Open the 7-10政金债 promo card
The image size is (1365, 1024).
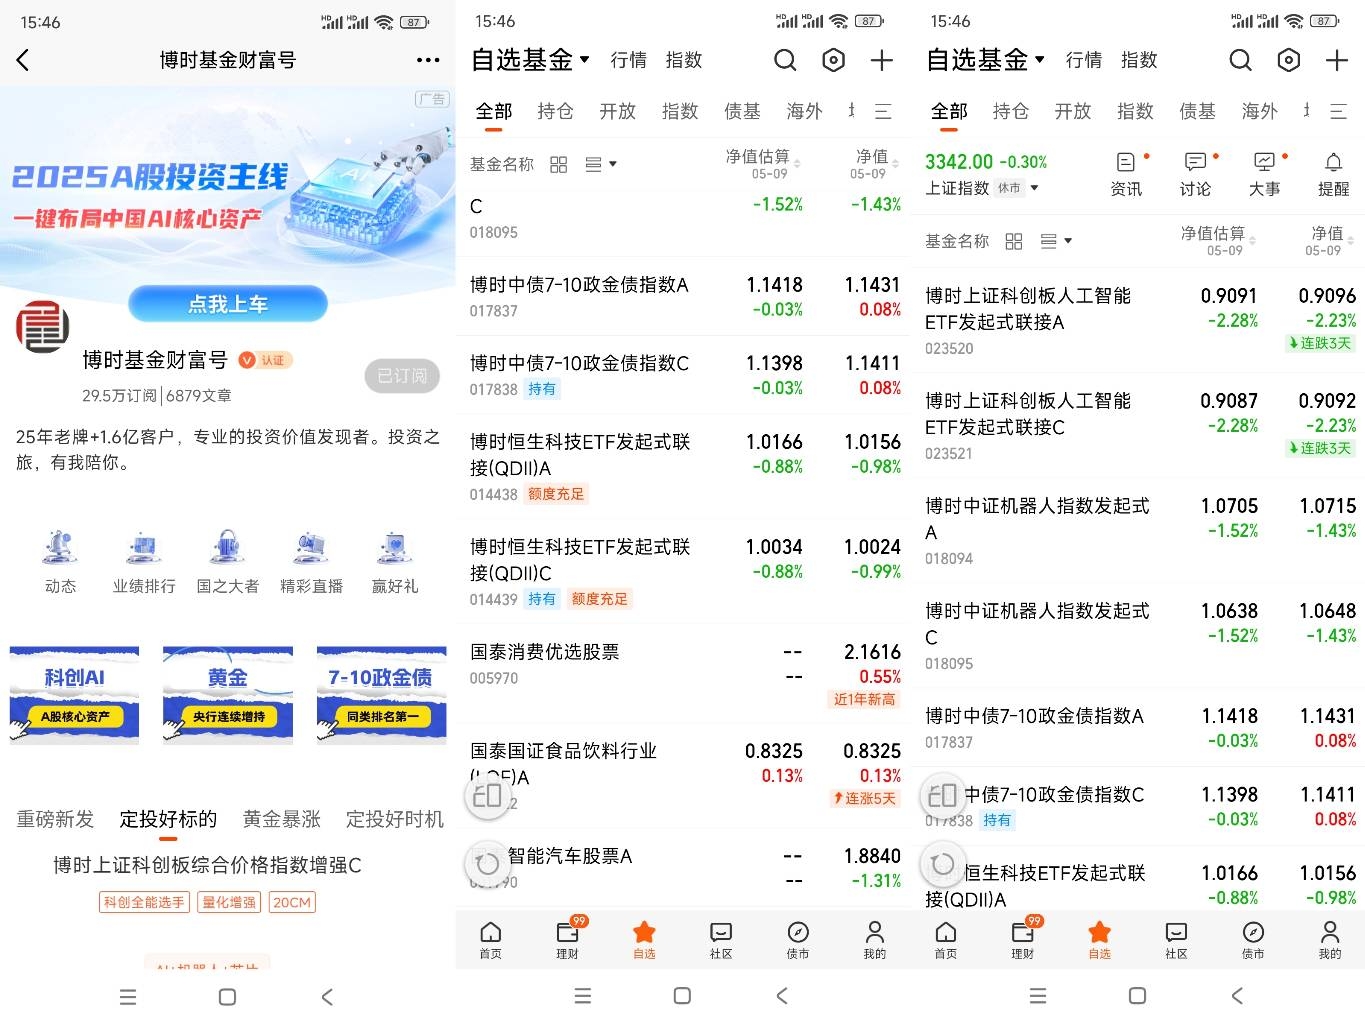[x=381, y=695]
